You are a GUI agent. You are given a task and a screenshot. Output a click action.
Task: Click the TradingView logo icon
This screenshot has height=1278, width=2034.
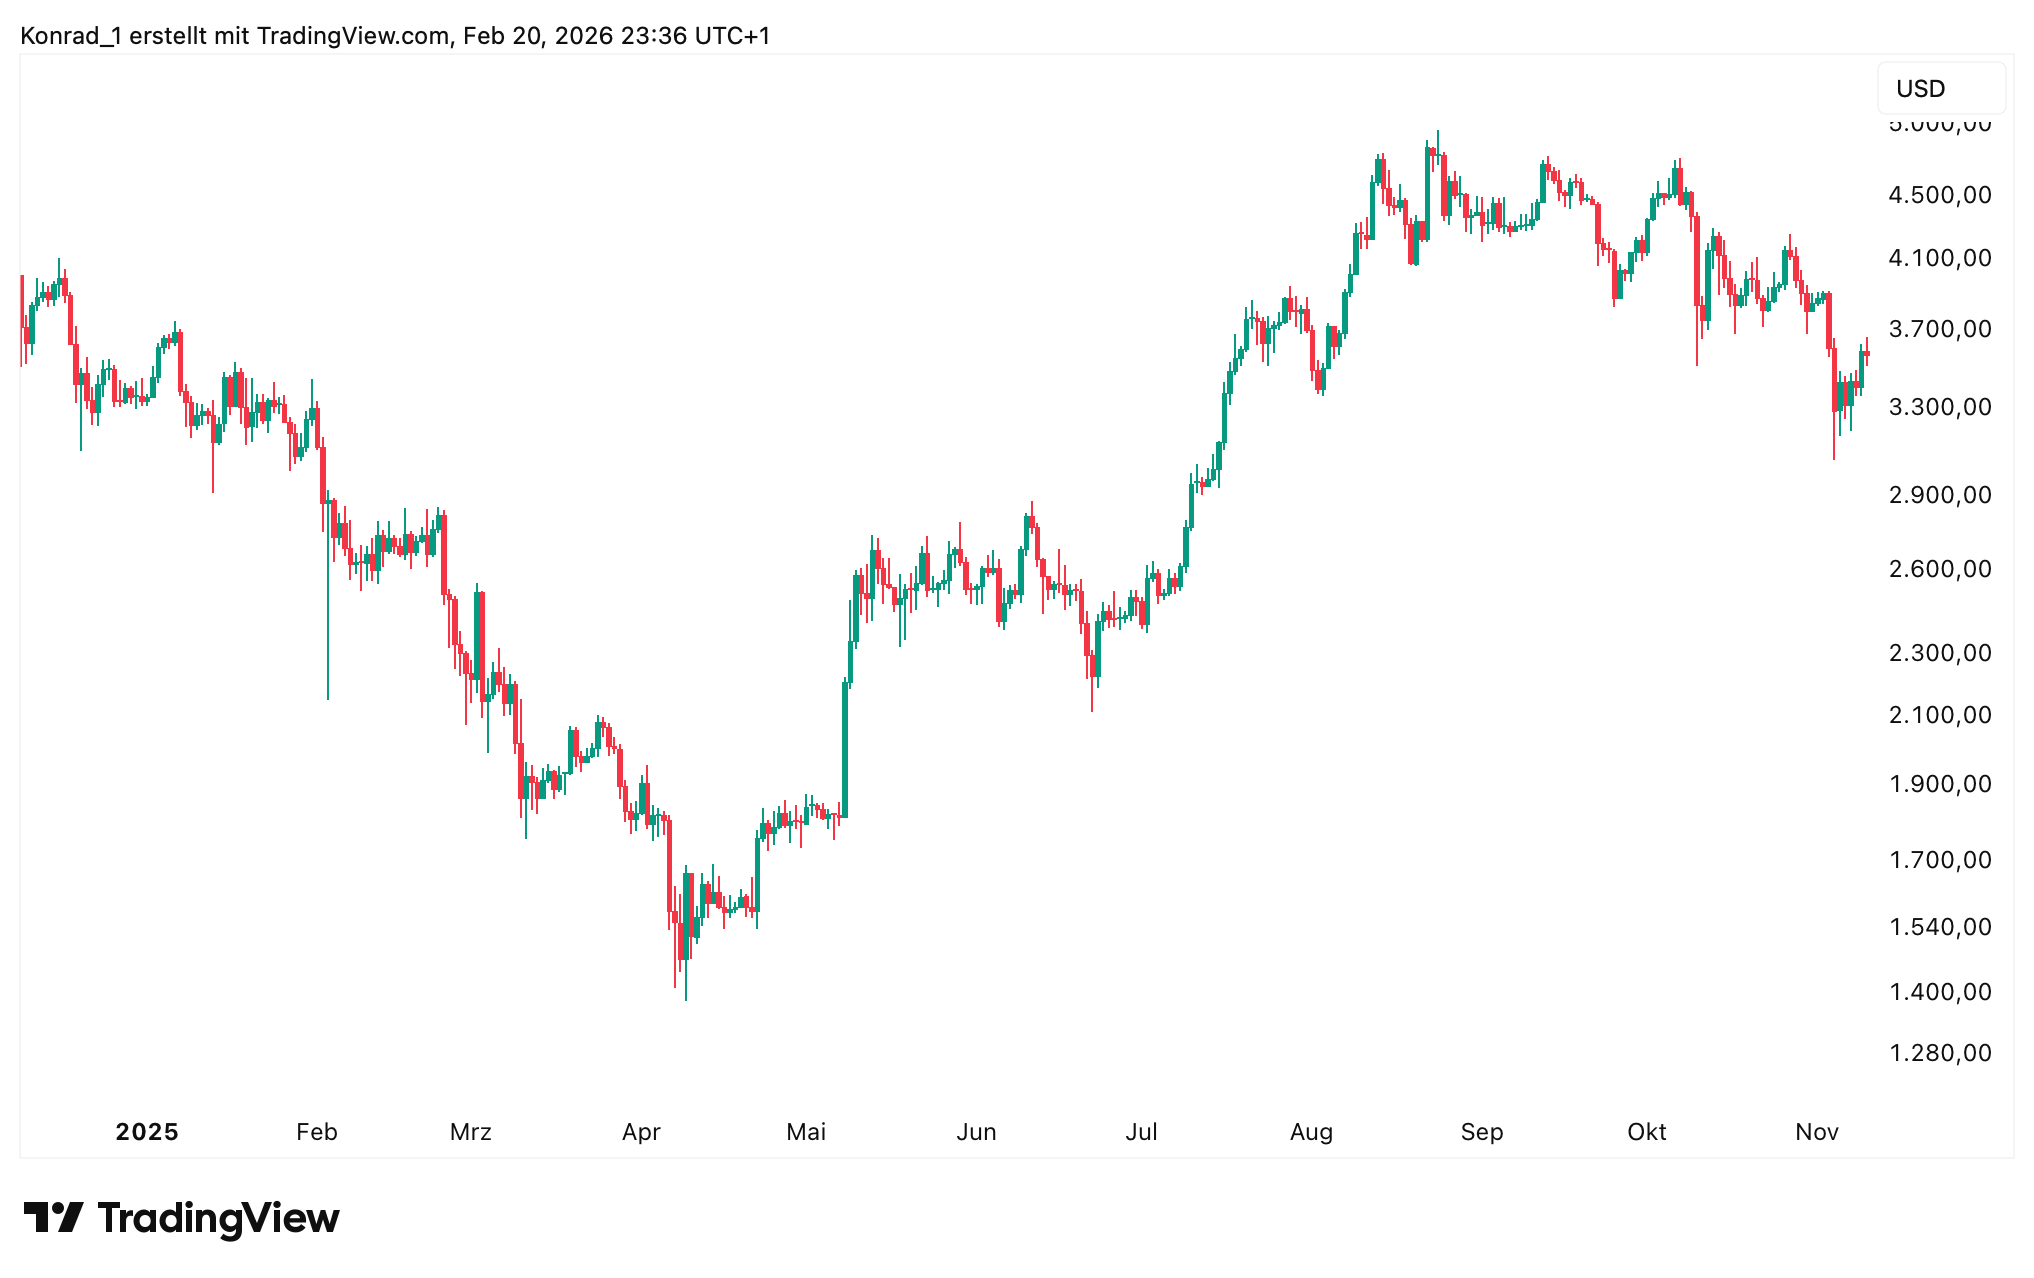[x=53, y=1217]
